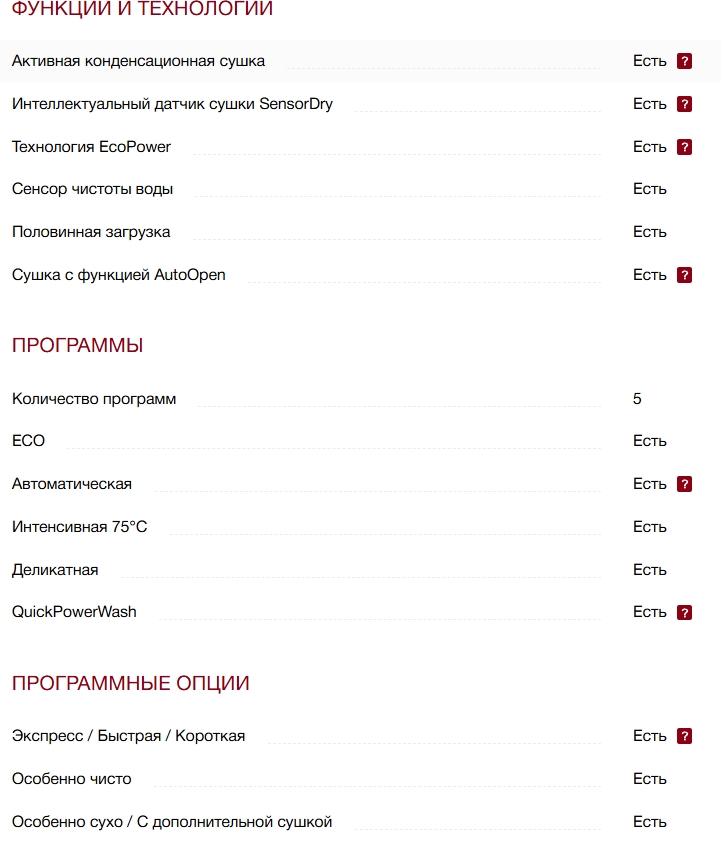
Task: Click the Есть value for Сенсор чистоты воды
Action: (649, 189)
